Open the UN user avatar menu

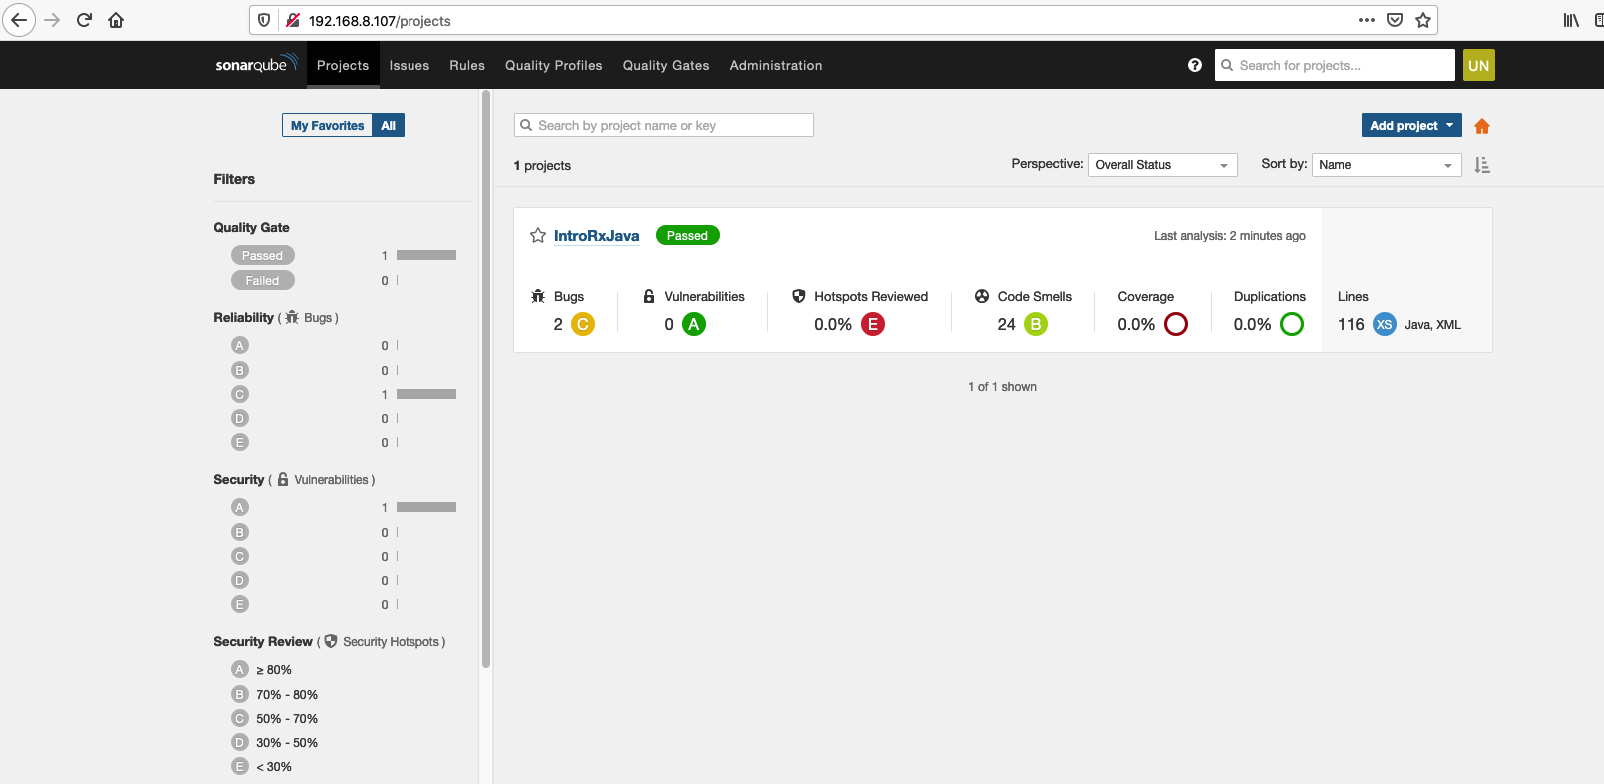point(1478,65)
